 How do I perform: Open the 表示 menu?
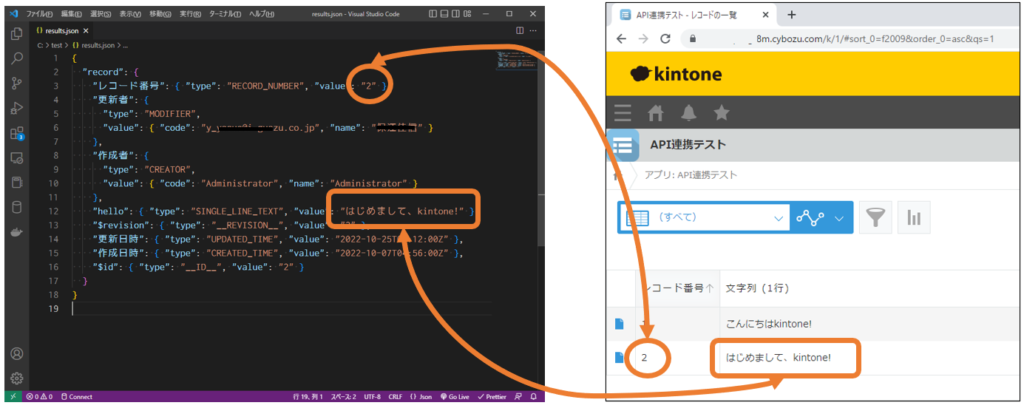click(130, 14)
